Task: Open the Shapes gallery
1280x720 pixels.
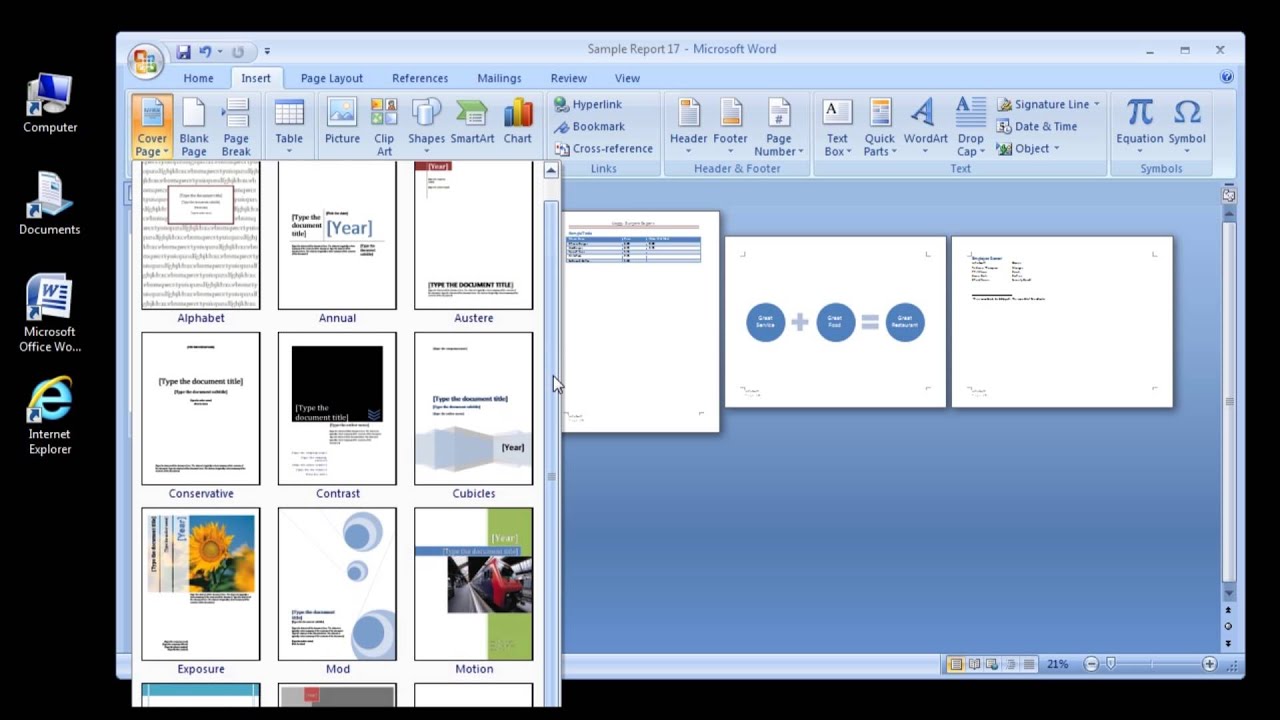Action: click(x=426, y=127)
